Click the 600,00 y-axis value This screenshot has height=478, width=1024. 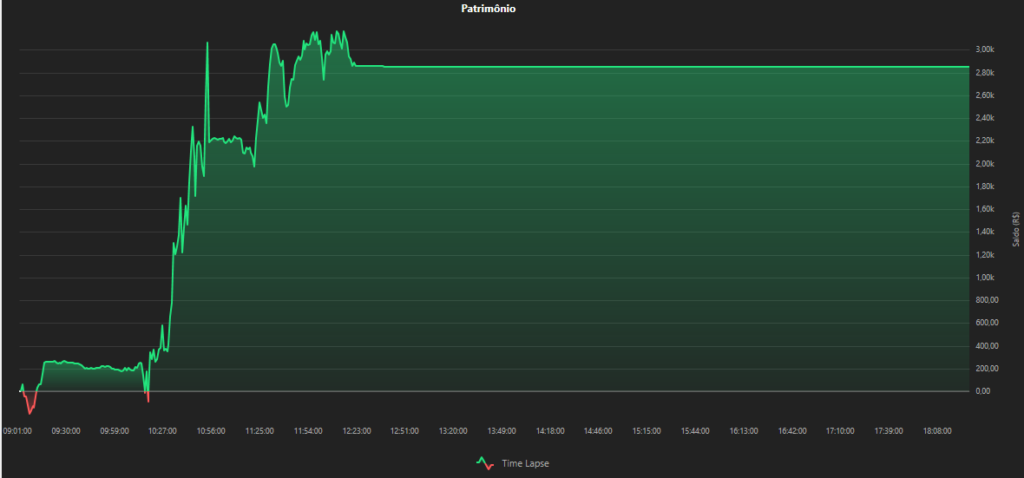[x=985, y=323]
